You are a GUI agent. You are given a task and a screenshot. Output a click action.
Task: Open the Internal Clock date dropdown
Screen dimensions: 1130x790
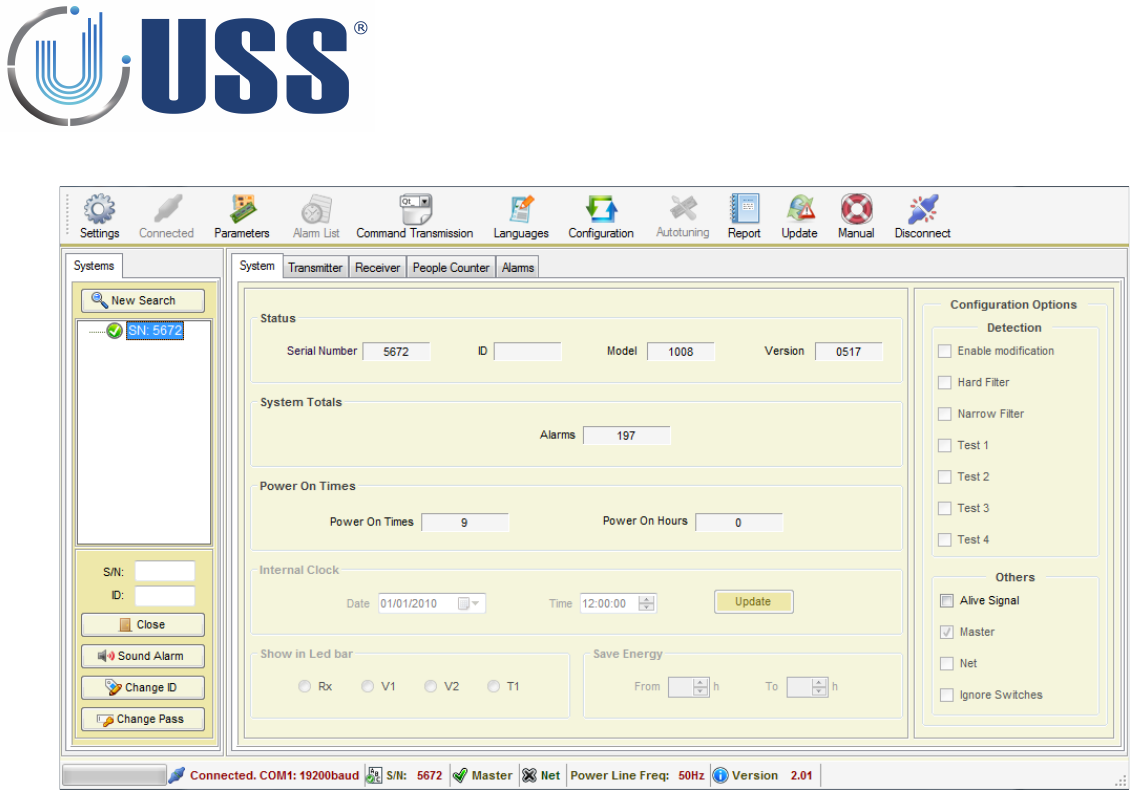tap(469, 603)
